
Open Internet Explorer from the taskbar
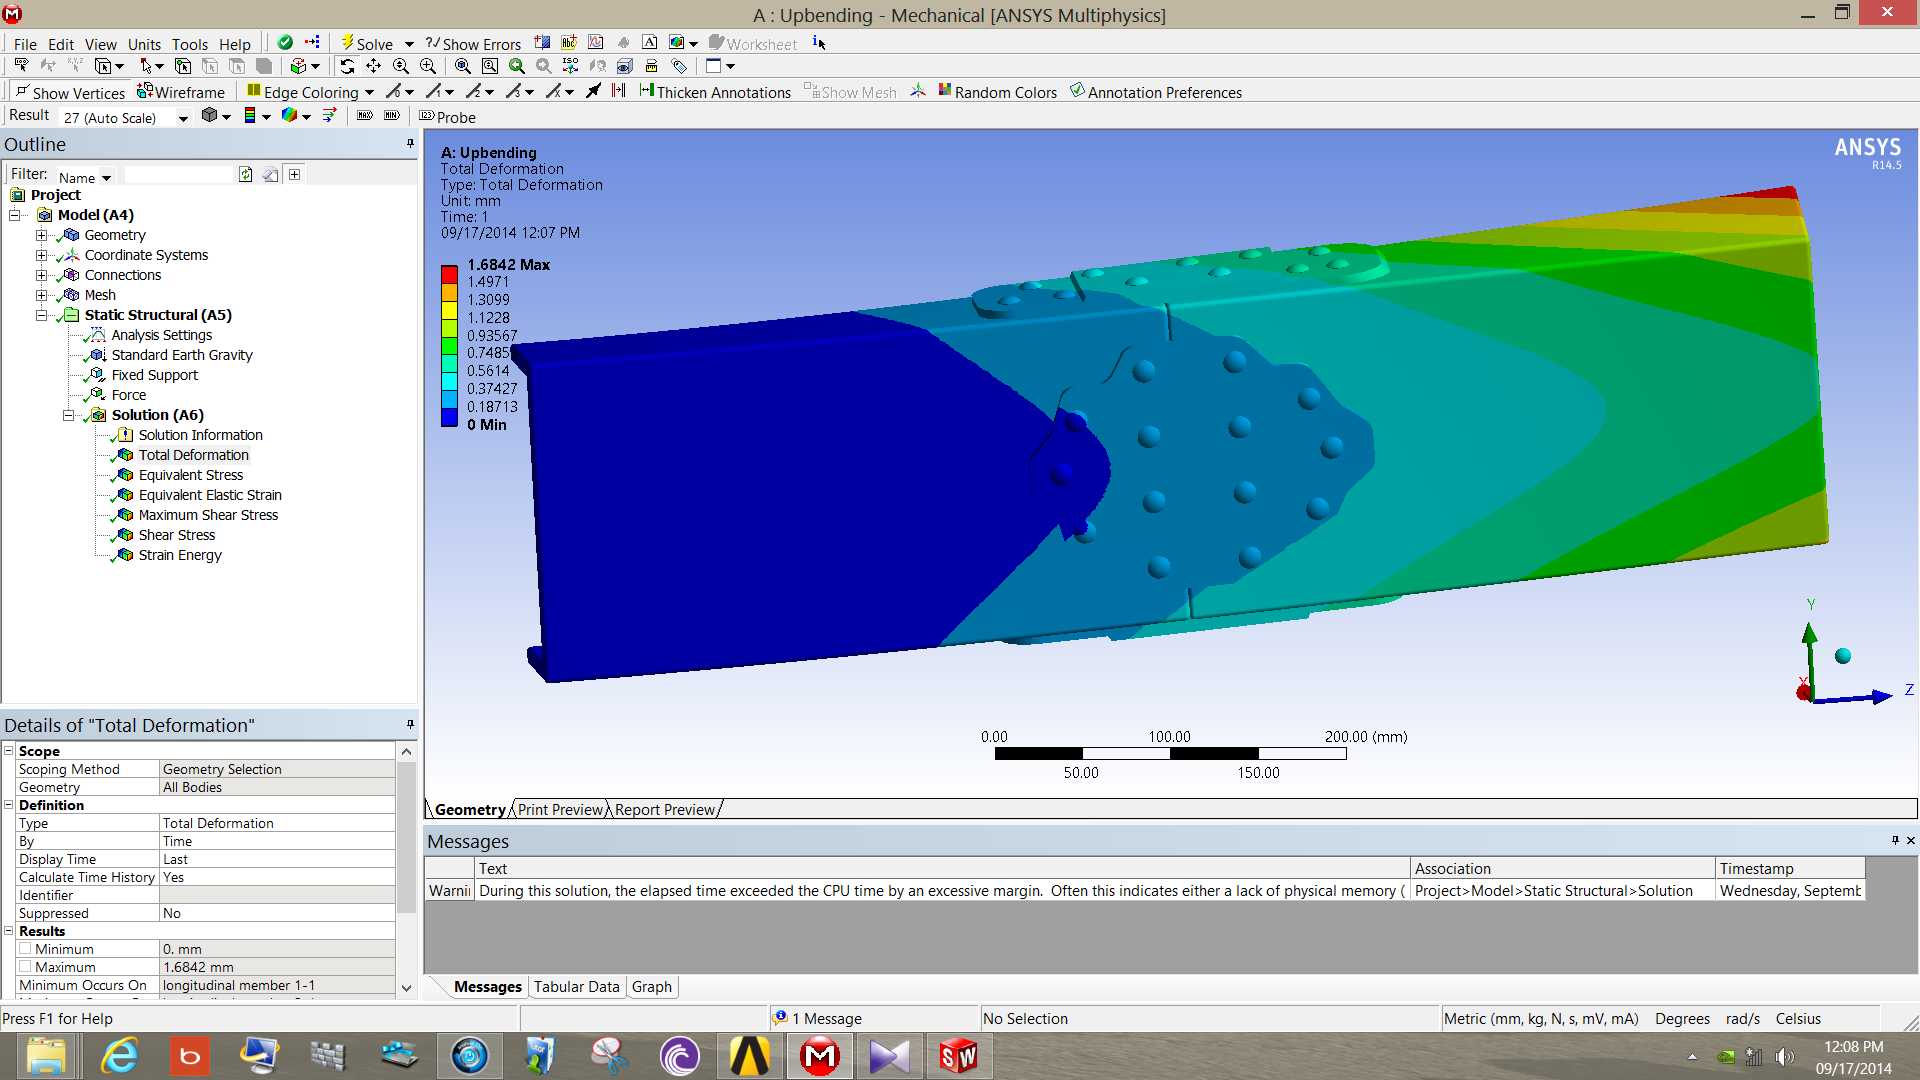[120, 1056]
